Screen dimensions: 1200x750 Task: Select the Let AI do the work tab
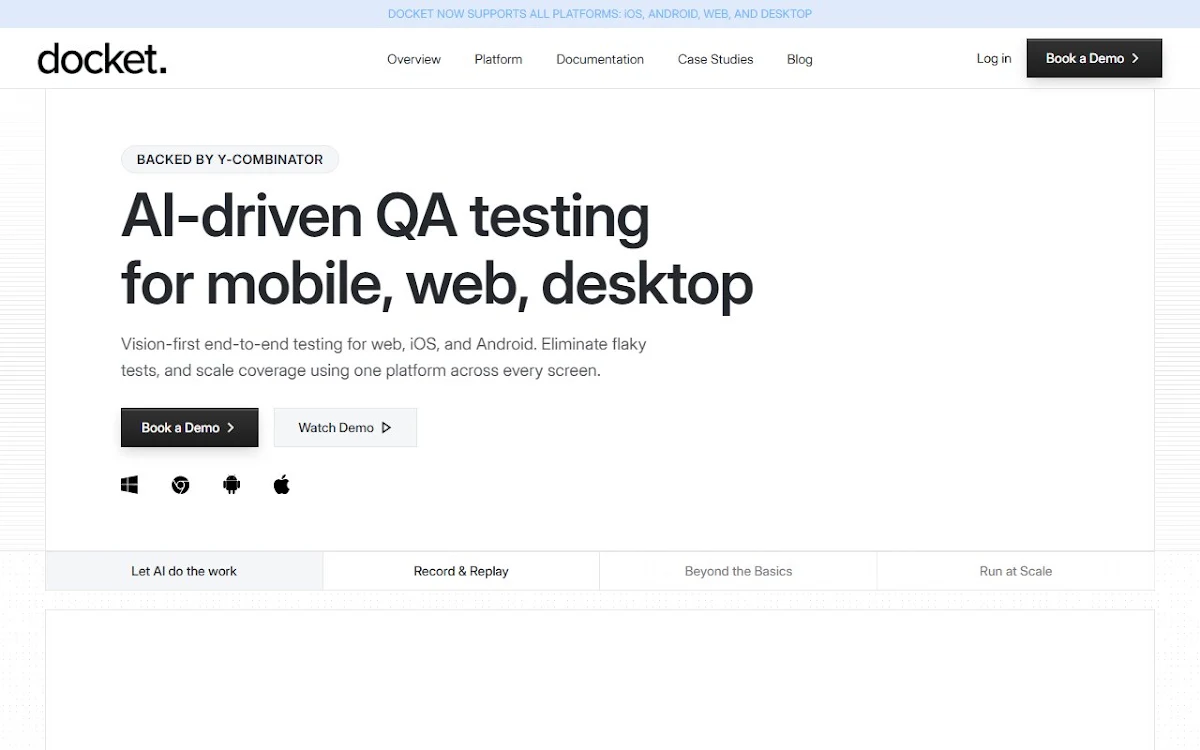[184, 571]
